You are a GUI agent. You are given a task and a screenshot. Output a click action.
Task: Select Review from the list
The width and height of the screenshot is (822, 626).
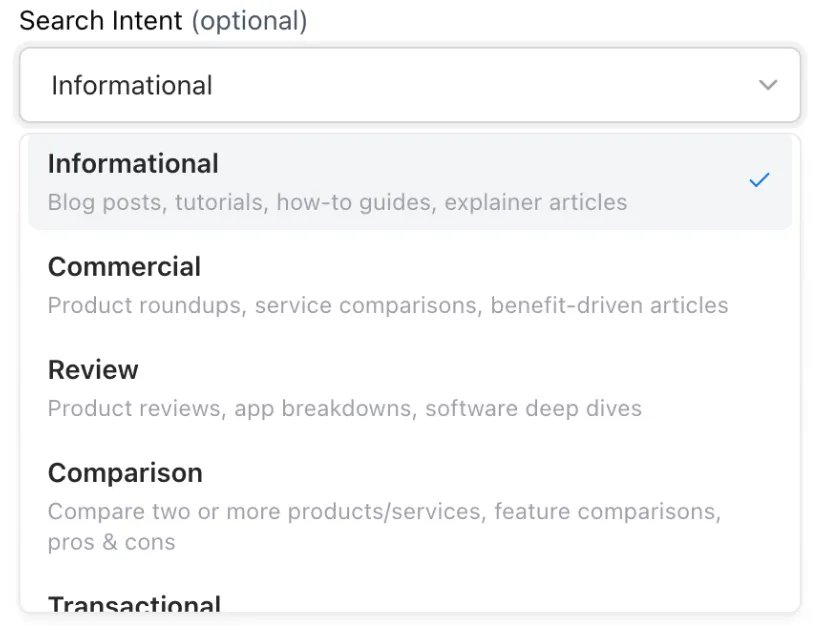[x=410, y=388]
